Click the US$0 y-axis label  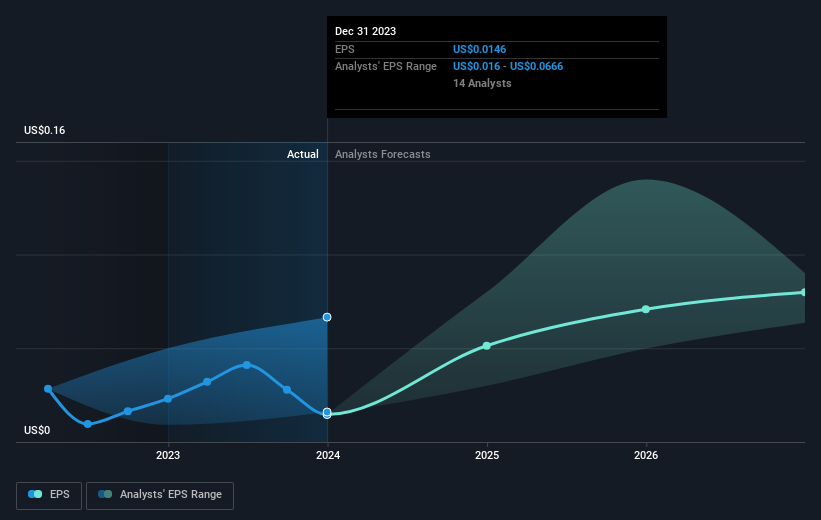click(37, 430)
